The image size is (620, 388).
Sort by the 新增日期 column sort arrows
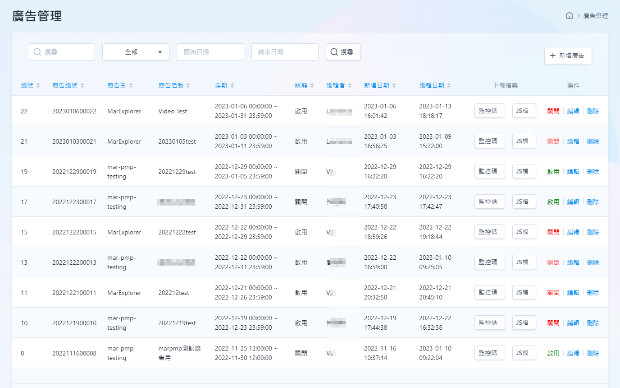tap(394, 85)
